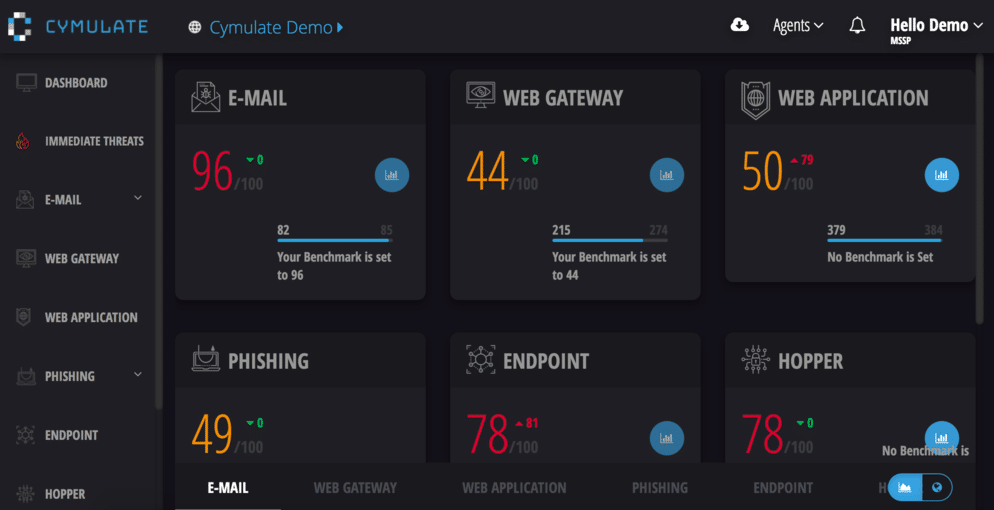Image resolution: width=994 pixels, height=510 pixels.
Task: Open the Web Application card chart button
Action: tap(942, 175)
